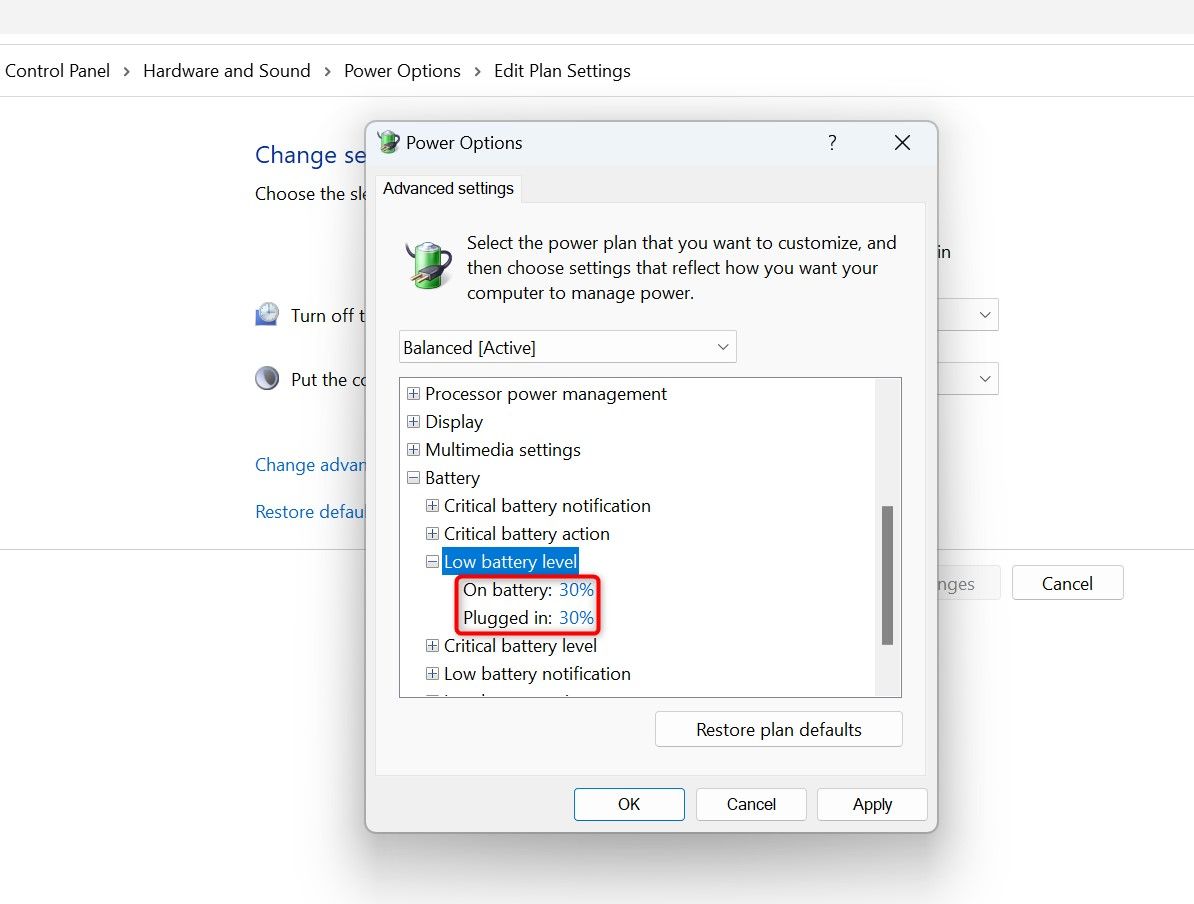This screenshot has width=1194, height=904.
Task: Select the Advanced settings tab
Action: [x=448, y=188]
